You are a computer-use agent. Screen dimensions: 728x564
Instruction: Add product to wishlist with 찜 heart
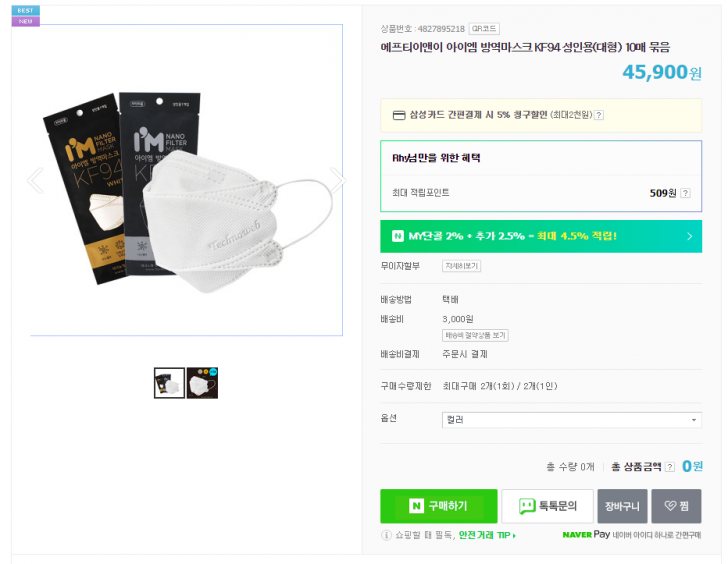[677, 506]
